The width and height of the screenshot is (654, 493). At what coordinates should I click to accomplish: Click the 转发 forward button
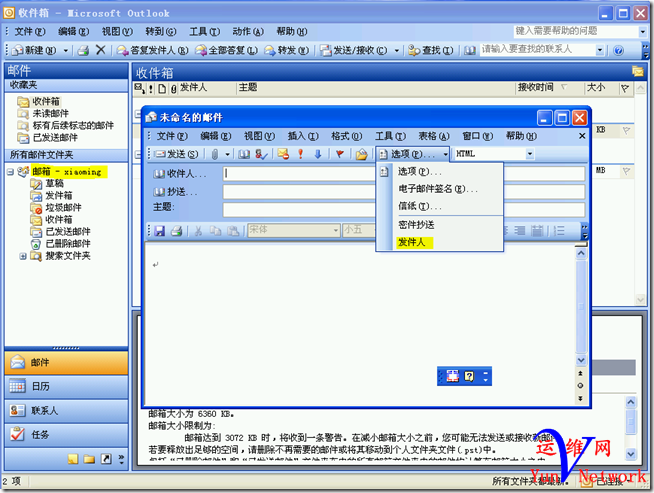click(287, 50)
